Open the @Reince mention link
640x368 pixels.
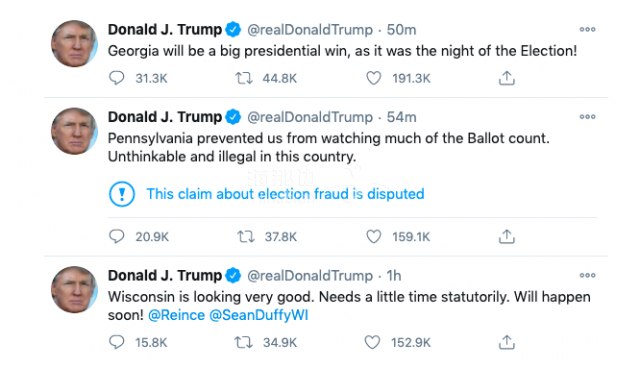click(x=176, y=315)
